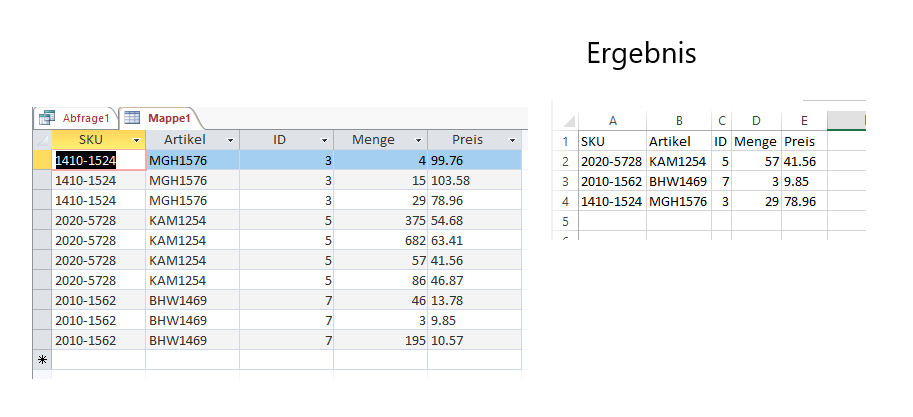Click the Access cell with price 63.41
The image size is (913, 417).
coord(475,241)
